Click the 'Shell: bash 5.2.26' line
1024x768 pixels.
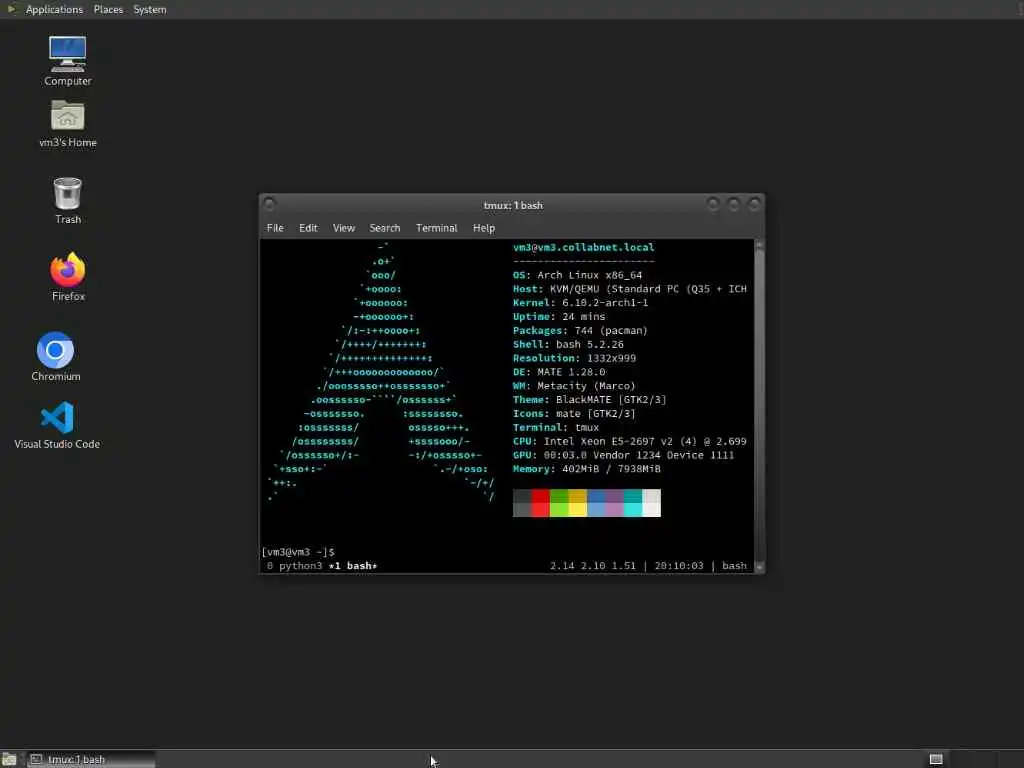[568, 344]
